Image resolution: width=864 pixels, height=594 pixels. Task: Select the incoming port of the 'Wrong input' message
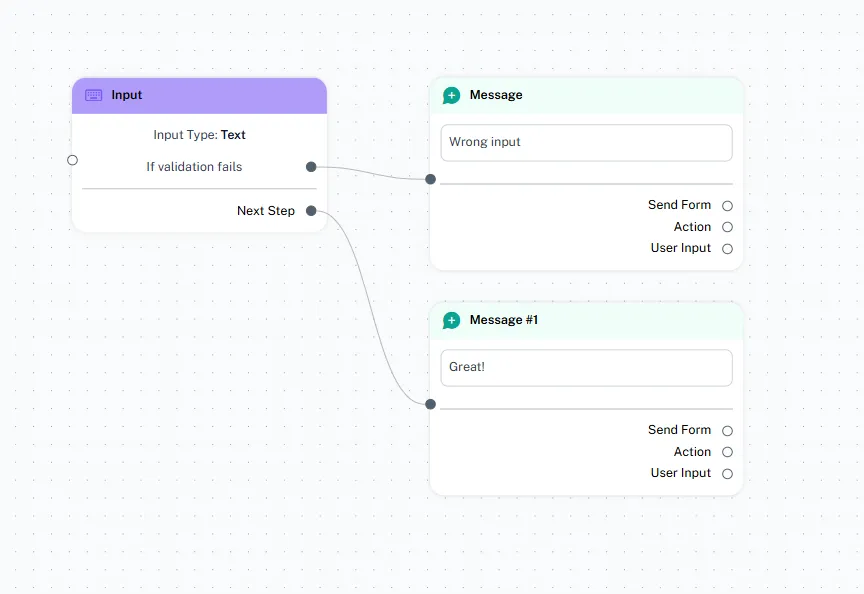430,180
